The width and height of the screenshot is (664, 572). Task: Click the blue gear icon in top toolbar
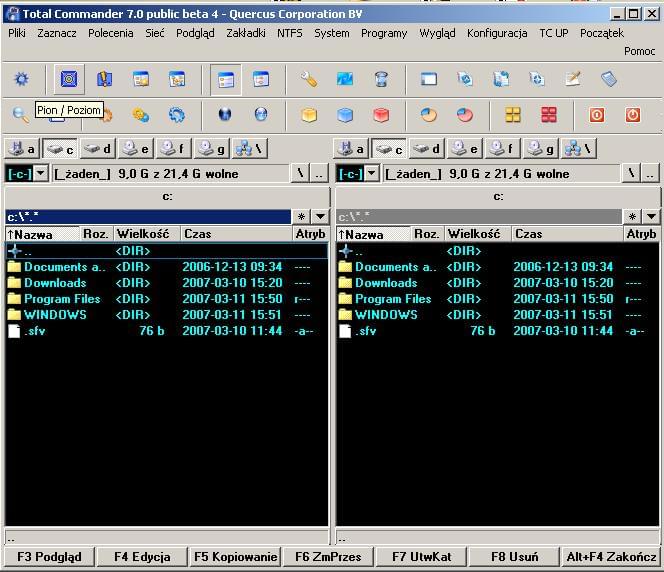tap(22, 79)
